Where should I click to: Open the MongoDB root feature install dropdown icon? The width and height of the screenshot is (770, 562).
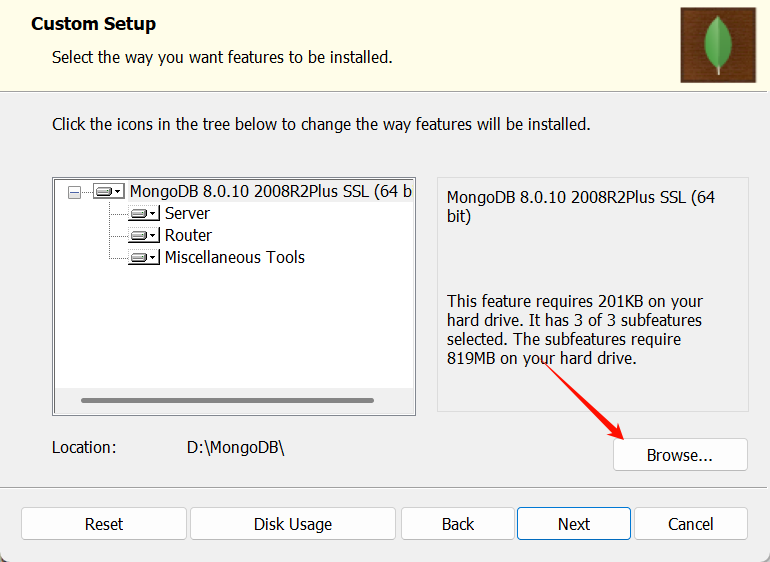click(109, 191)
